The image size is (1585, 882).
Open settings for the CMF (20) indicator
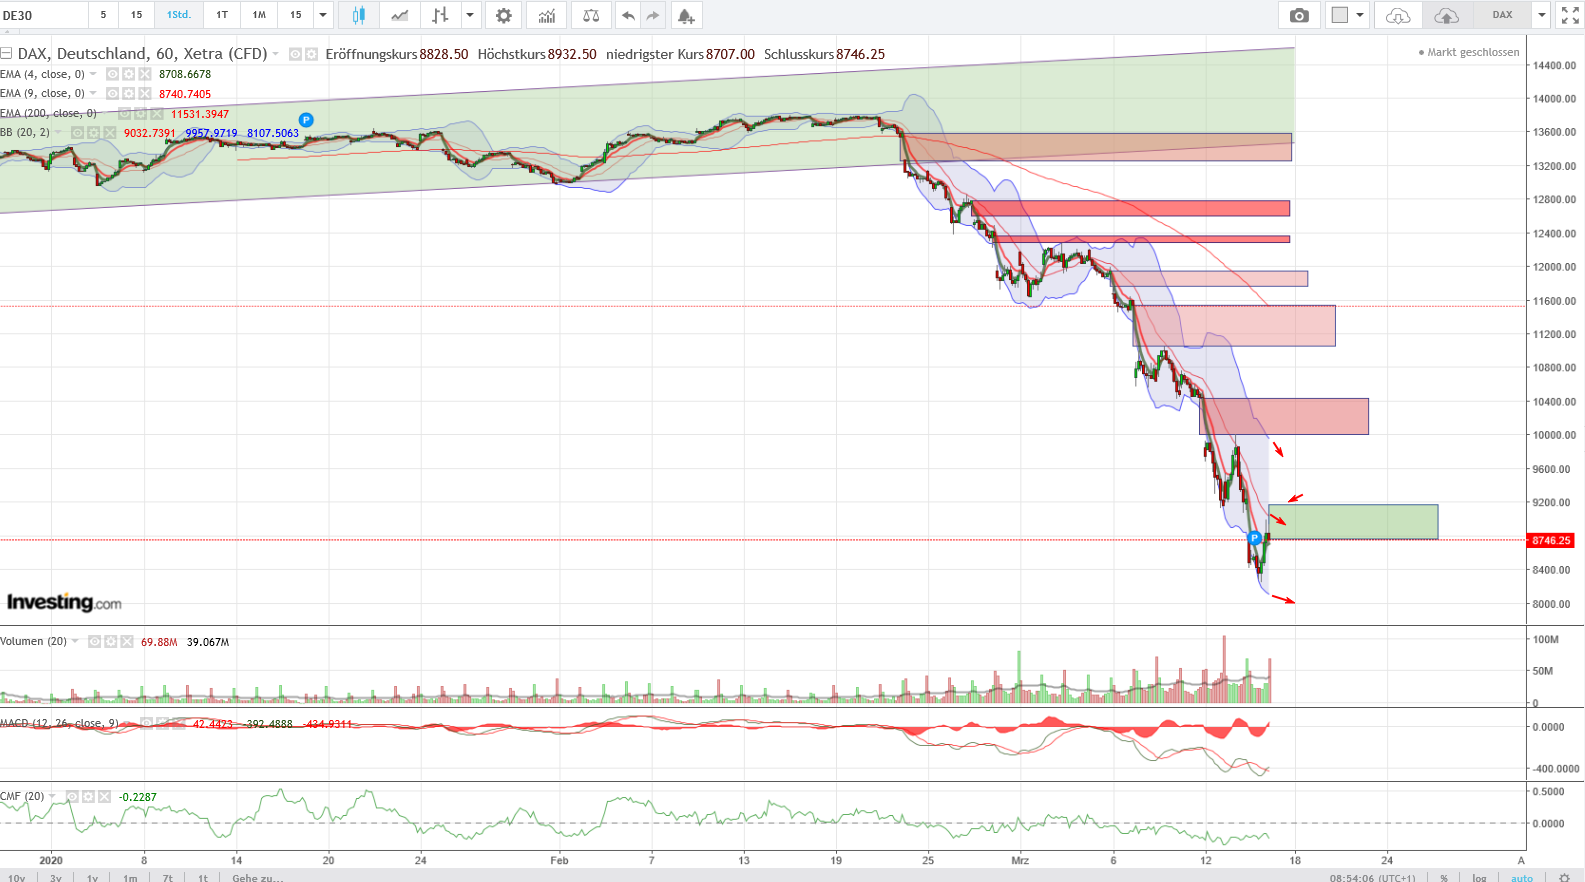tap(88, 797)
